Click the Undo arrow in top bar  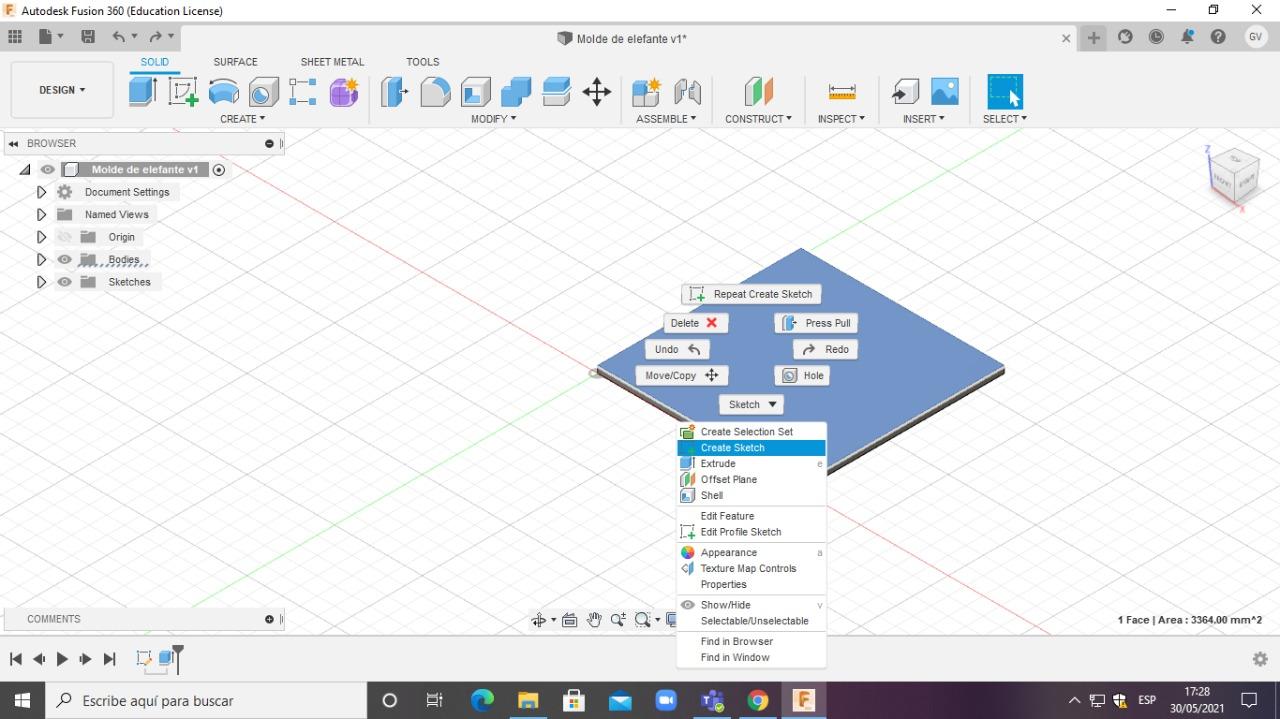119,37
